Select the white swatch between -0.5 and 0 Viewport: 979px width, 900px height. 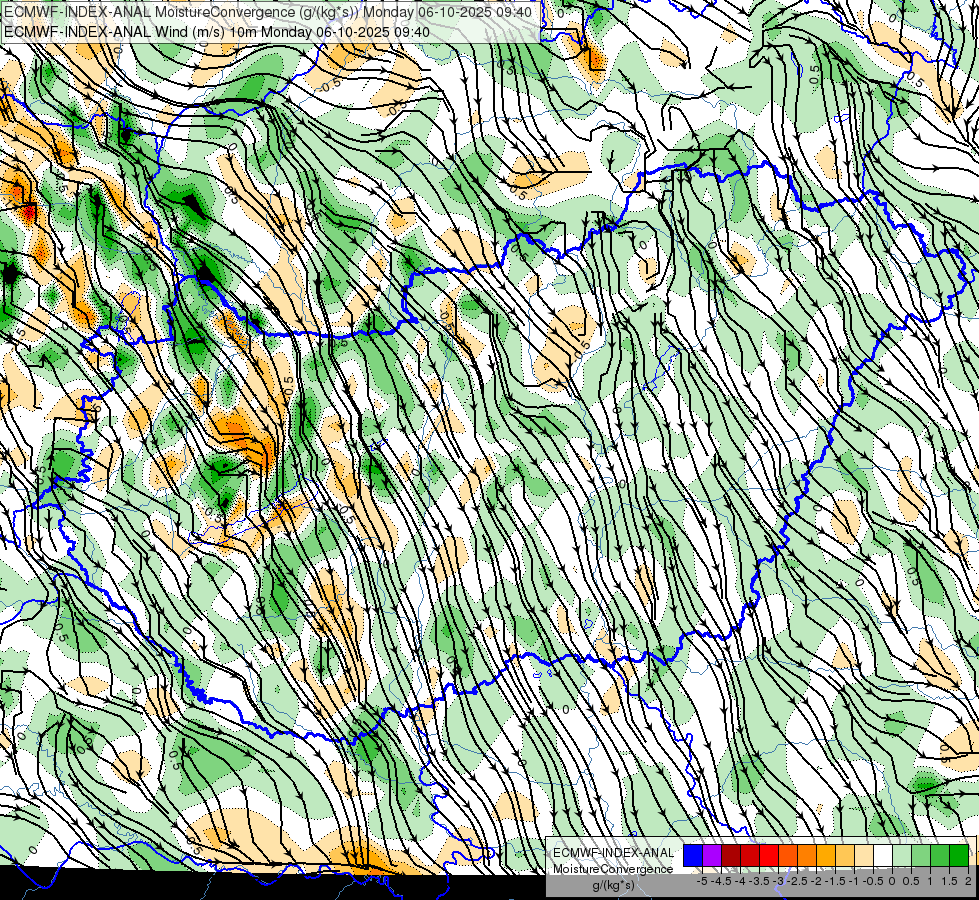882,855
